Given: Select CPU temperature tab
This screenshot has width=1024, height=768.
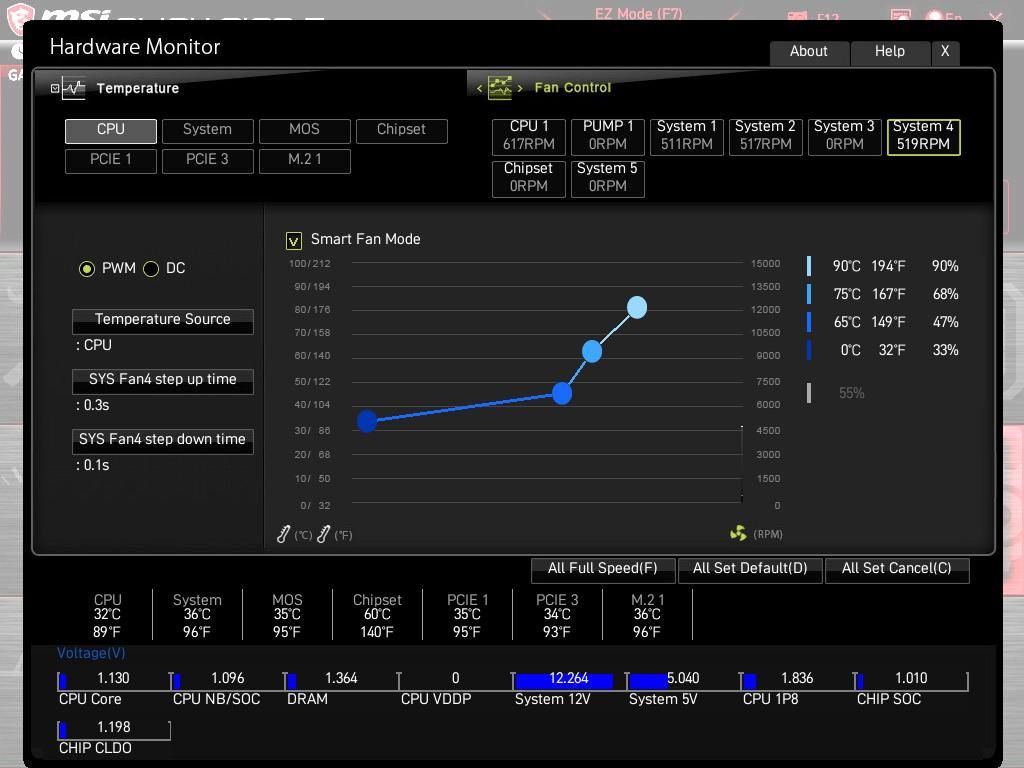Looking at the screenshot, I should 111,131.
